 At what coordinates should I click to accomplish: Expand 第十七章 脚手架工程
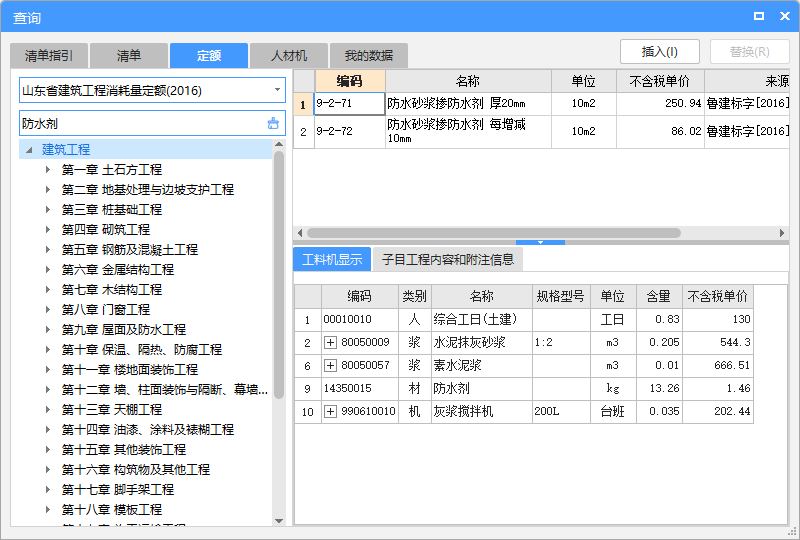(47, 489)
